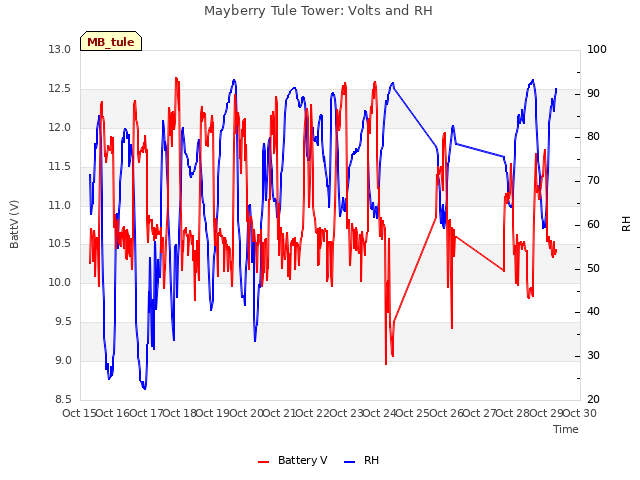Toggle Battery V legend entry
The image size is (640, 480).
[x=293, y=460]
